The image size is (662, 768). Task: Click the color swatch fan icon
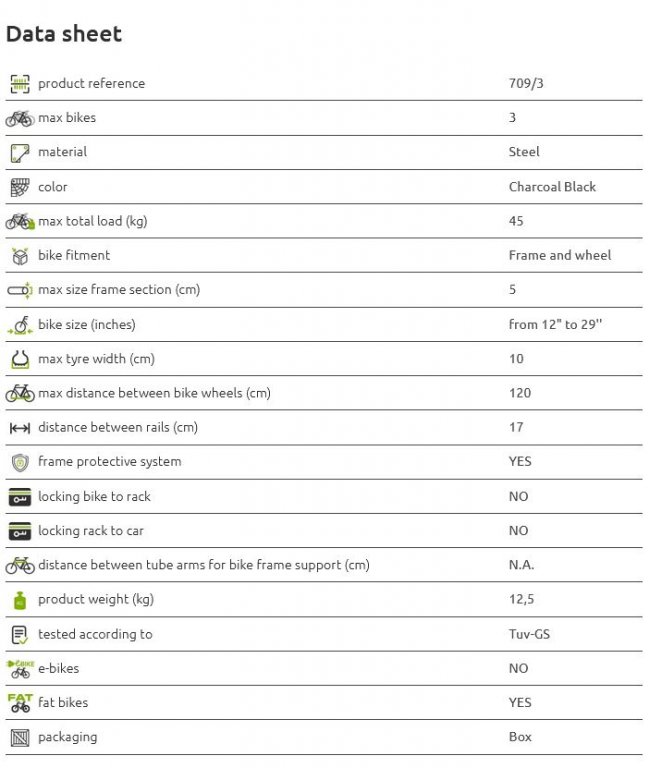tap(20, 187)
